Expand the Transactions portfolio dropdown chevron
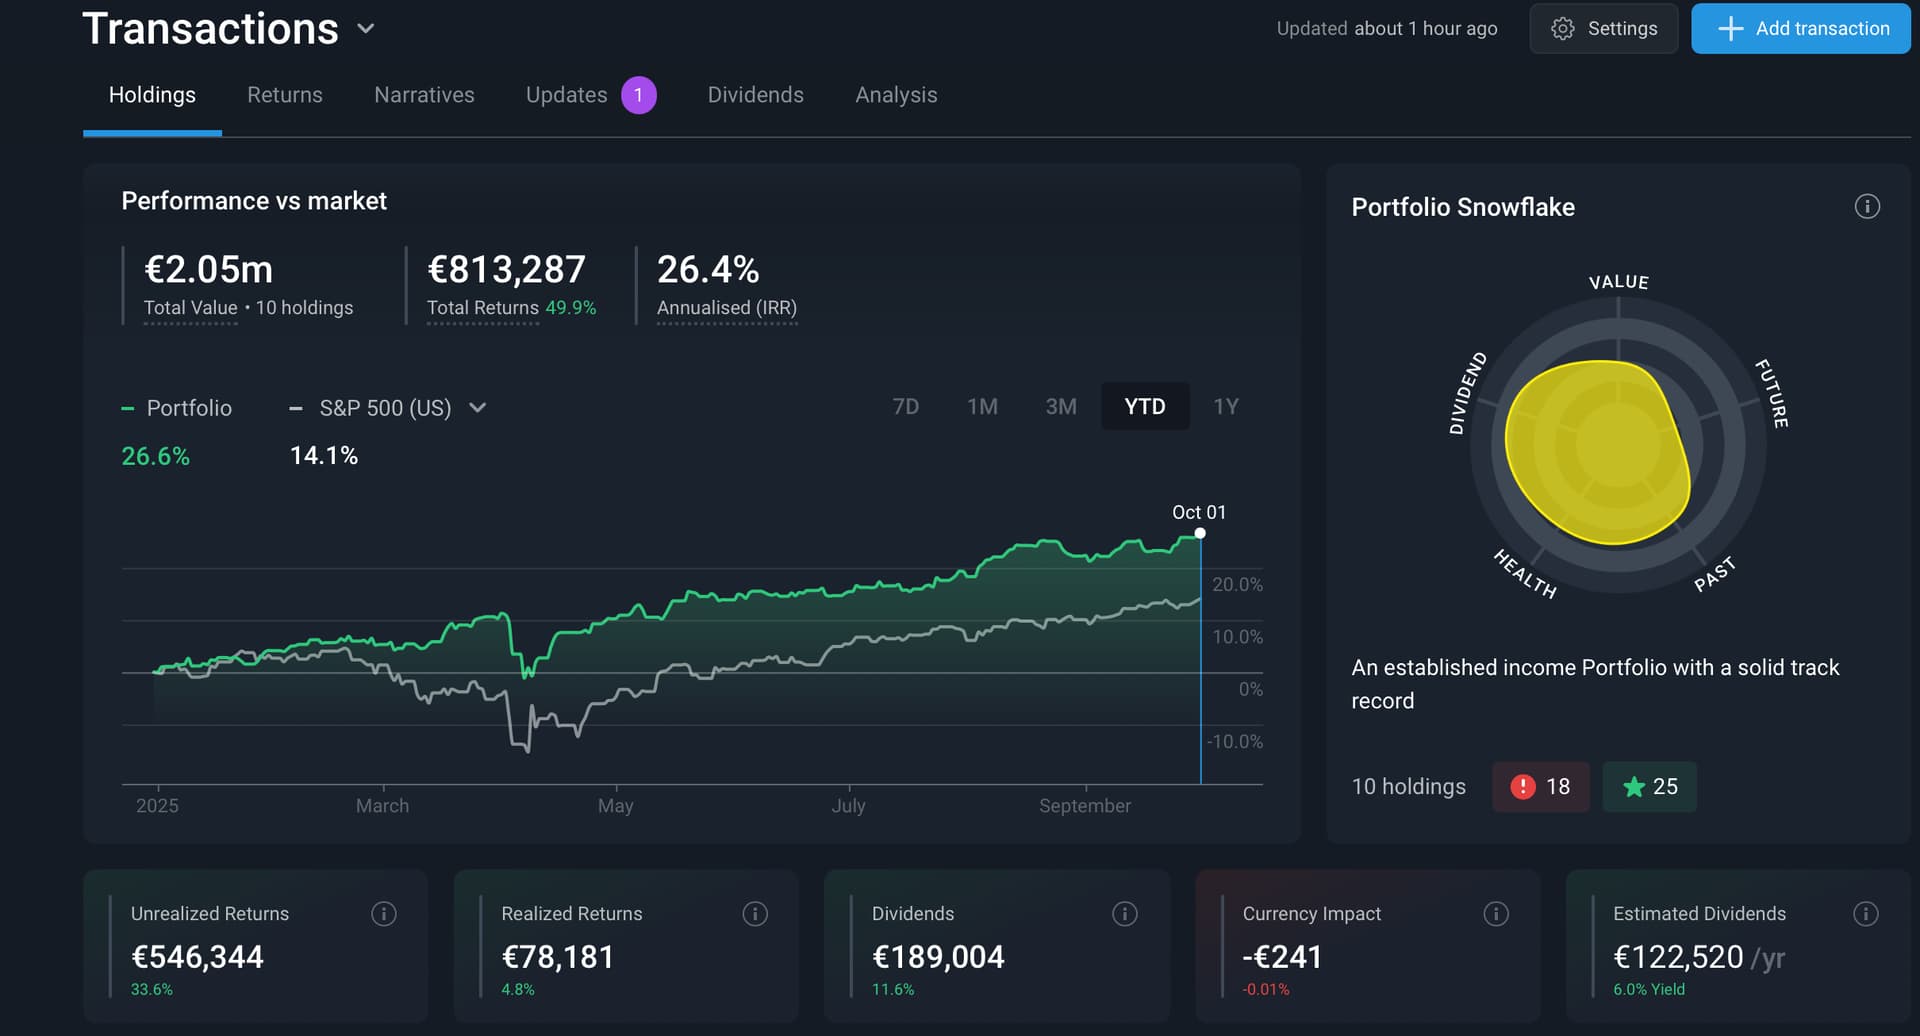This screenshot has width=1920, height=1036. click(366, 29)
